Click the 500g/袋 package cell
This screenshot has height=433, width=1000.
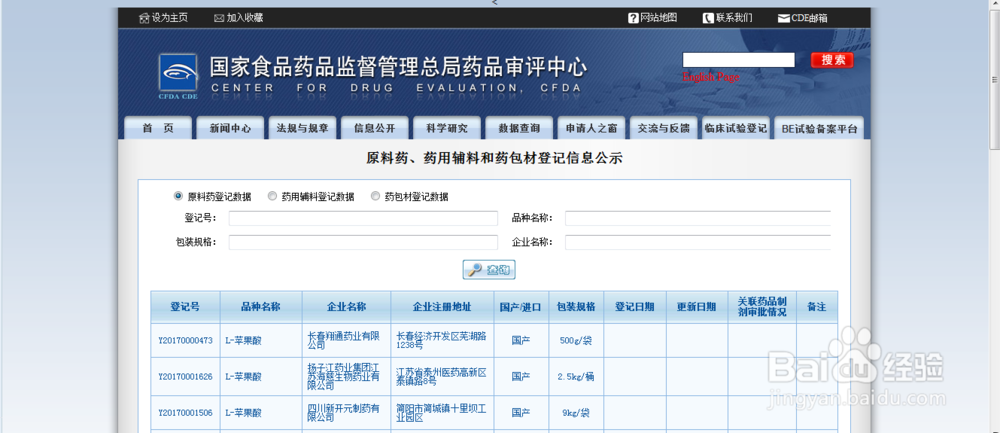pyautogui.click(x=575, y=341)
